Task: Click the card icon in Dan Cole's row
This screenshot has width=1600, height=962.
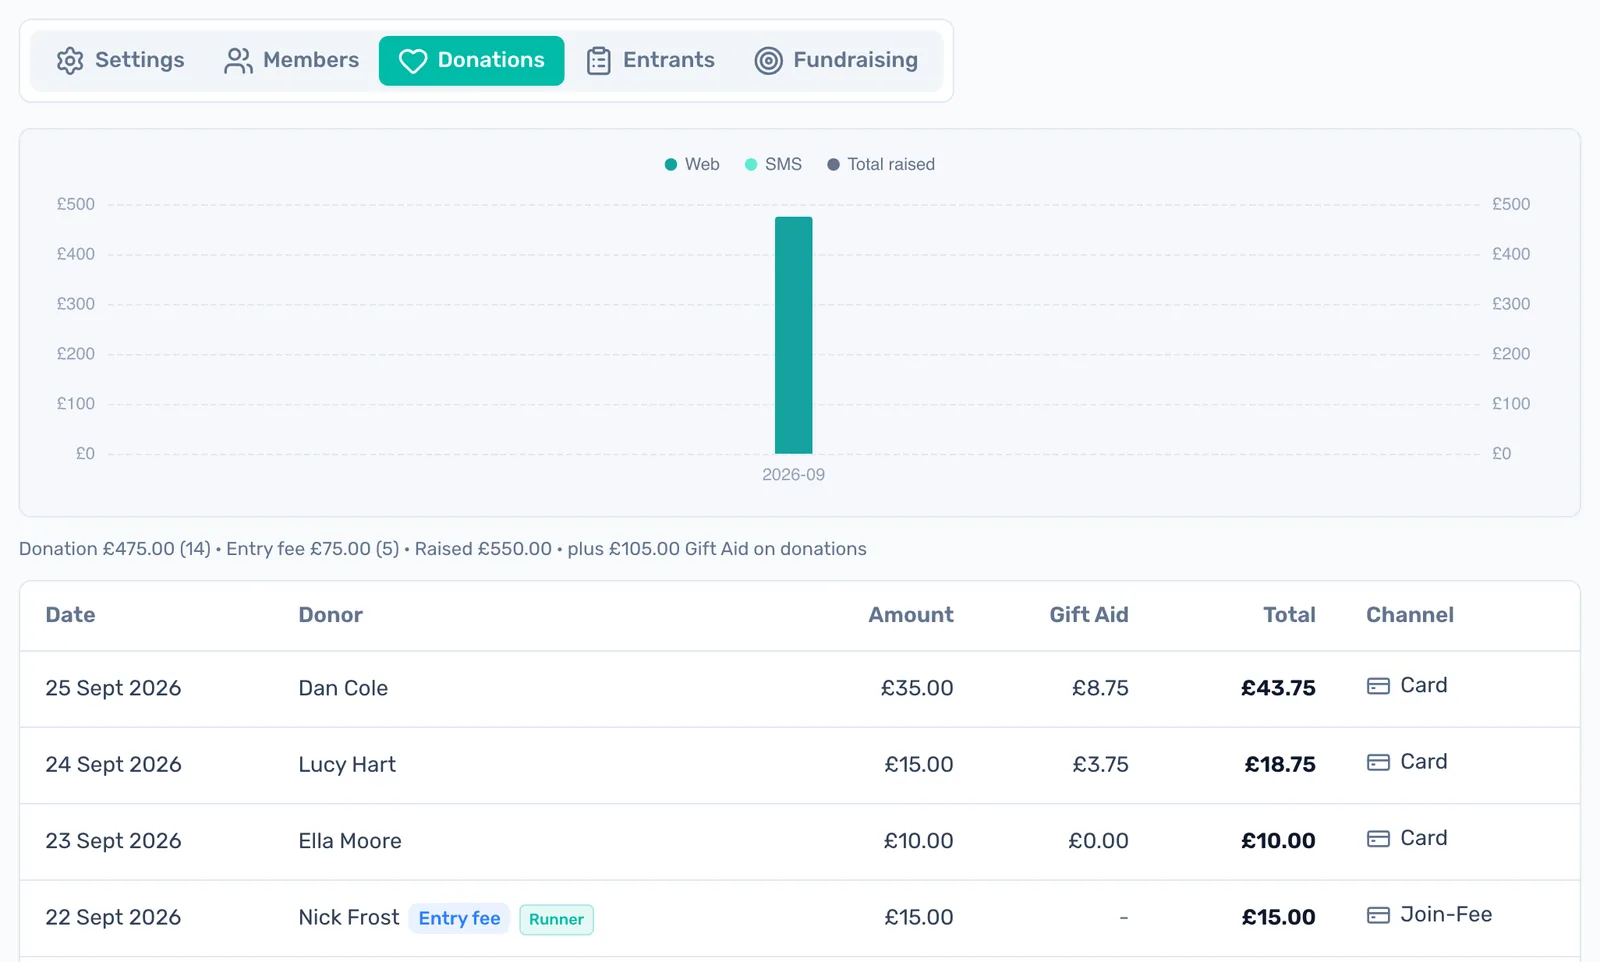Action: tap(1378, 686)
